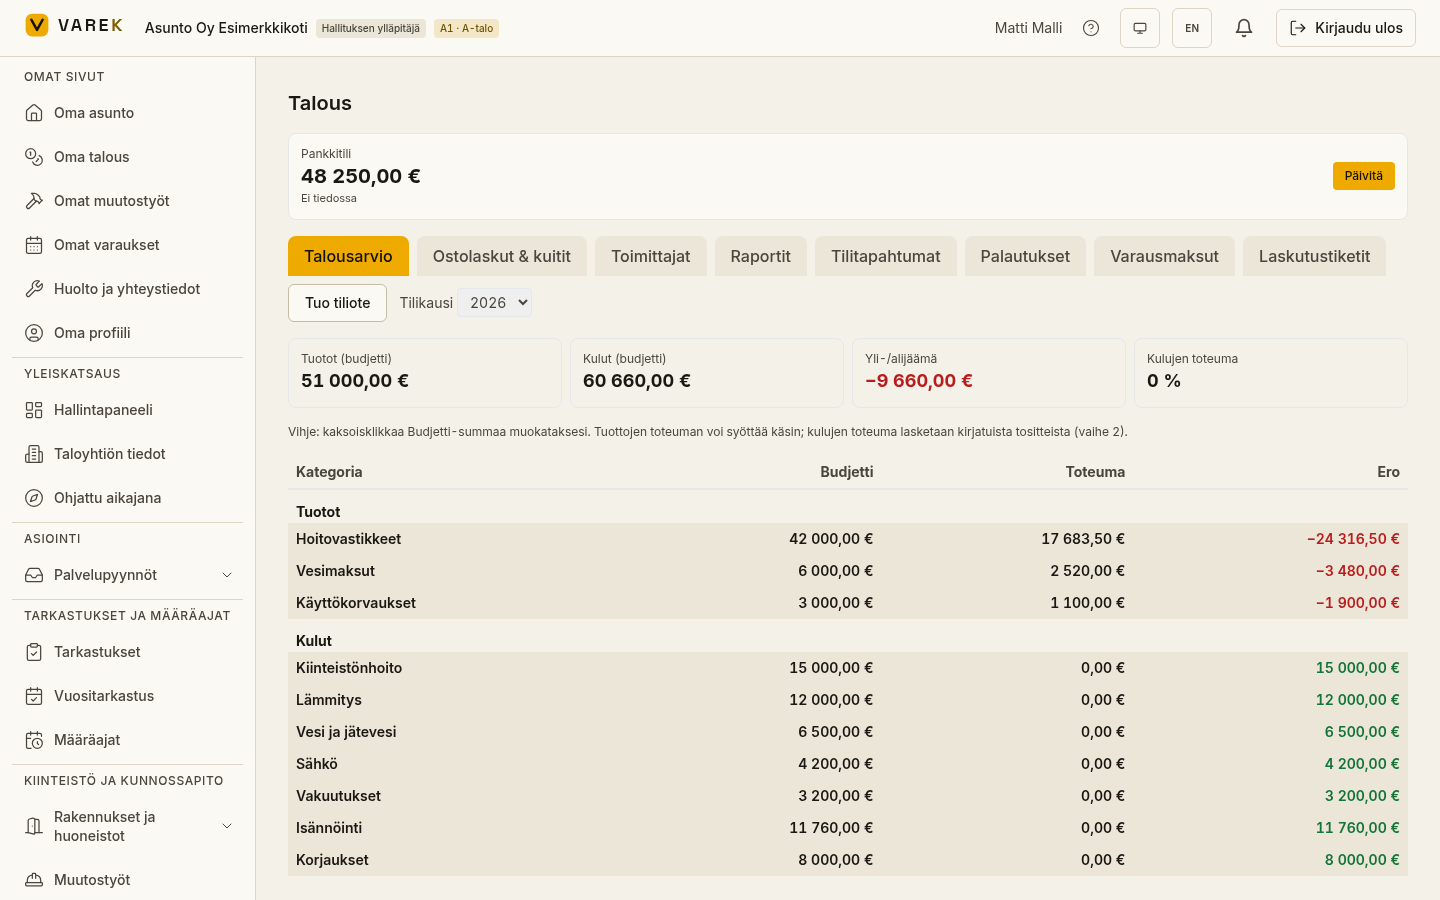Click the Huolto ja yhteystiedot wrench icon
Image resolution: width=1440 pixels, height=900 pixels.
pos(34,289)
